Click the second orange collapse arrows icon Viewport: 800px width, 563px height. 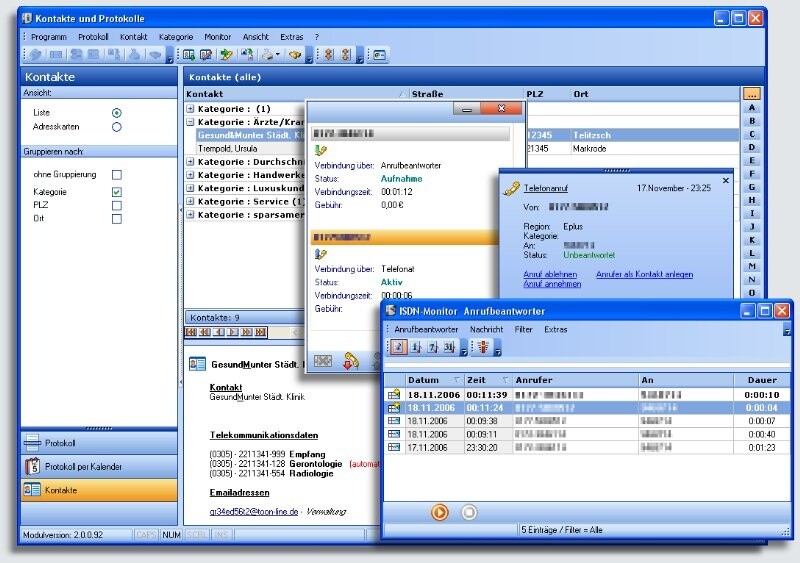pos(346,55)
